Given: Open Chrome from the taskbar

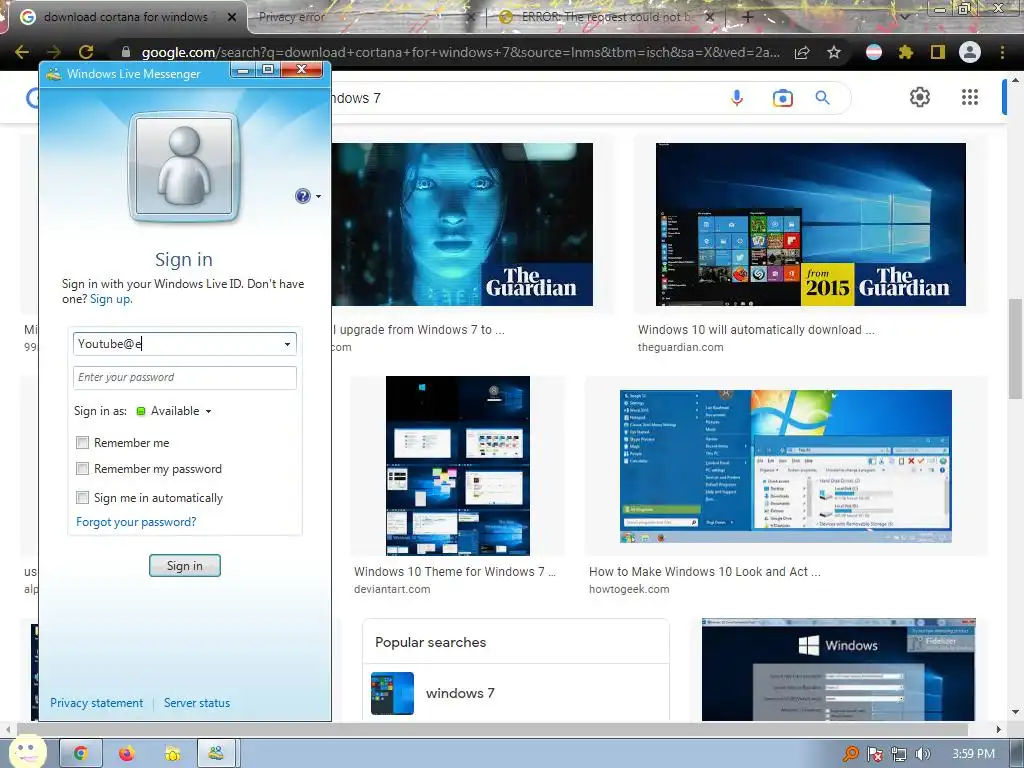Looking at the screenshot, I should (x=80, y=754).
